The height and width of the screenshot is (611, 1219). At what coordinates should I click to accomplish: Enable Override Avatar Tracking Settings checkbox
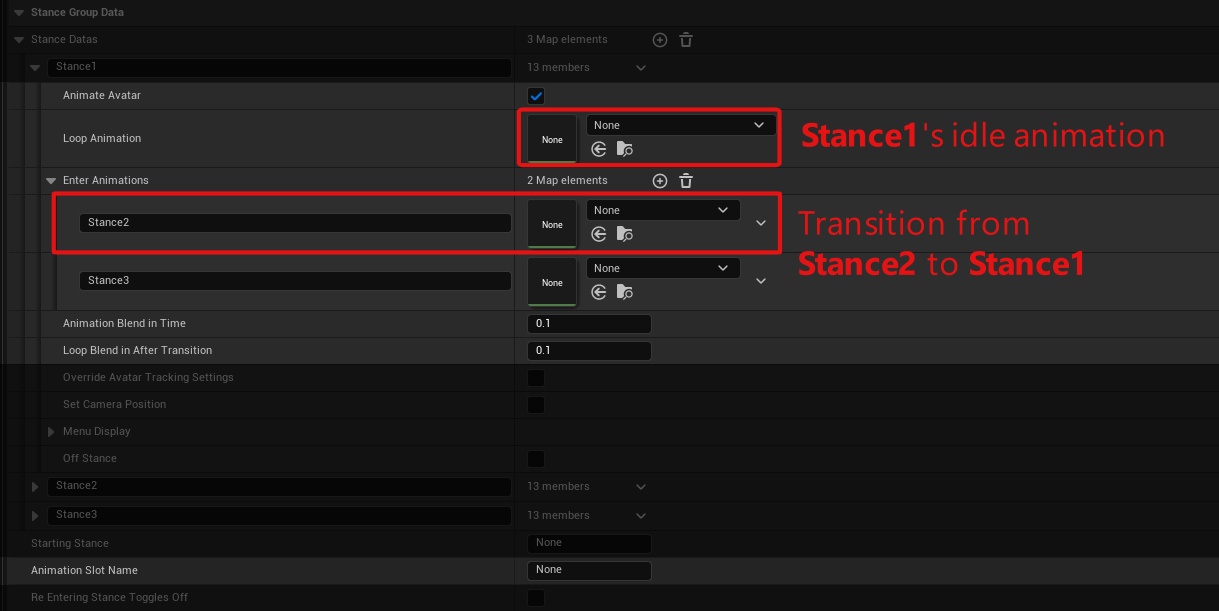[536, 378]
